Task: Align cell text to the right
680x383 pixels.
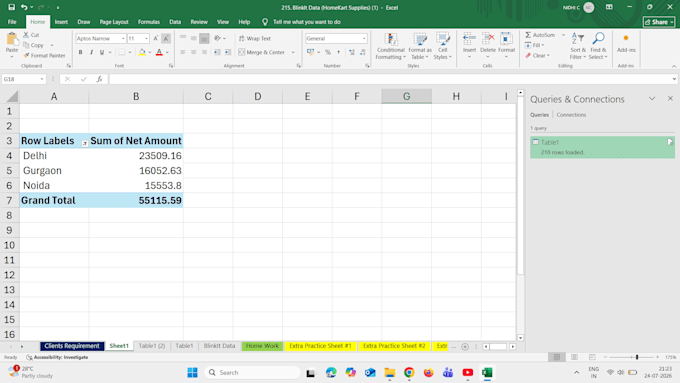Action: click(x=204, y=52)
